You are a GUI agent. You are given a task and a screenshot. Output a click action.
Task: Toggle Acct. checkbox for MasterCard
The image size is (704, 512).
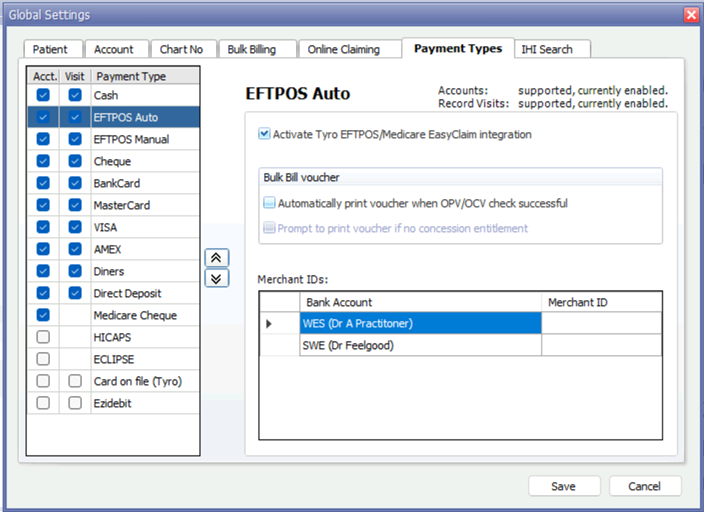pos(43,205)
